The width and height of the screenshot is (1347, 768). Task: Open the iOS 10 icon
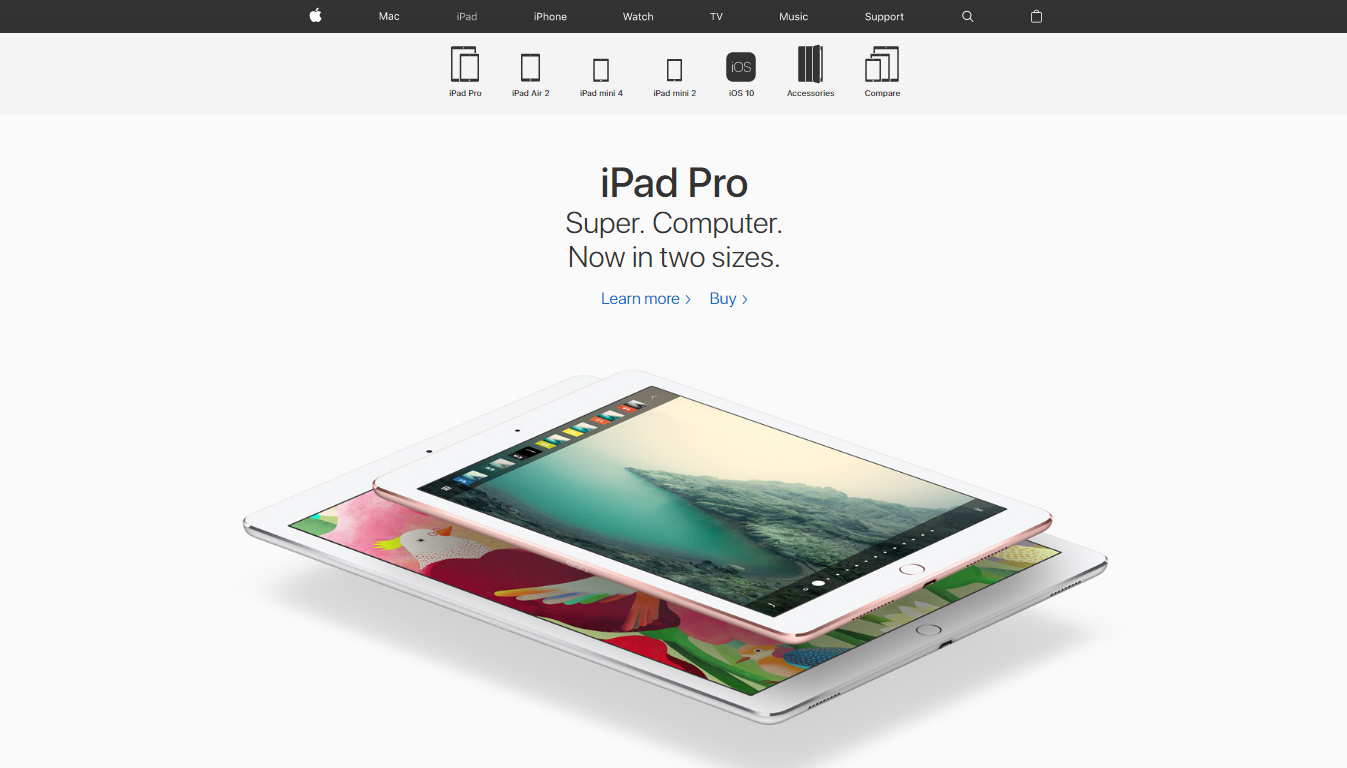[741, 71]
